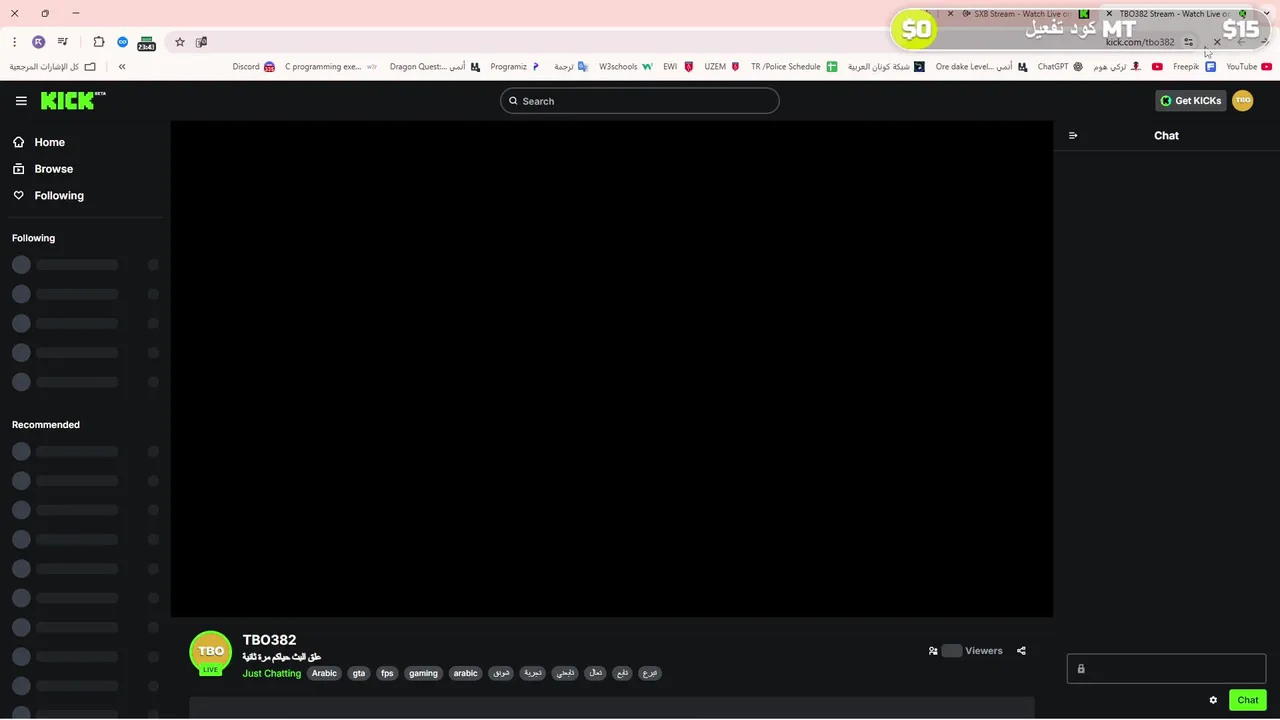Click the 23:43 timer extension icon

(x=146, y=43)
